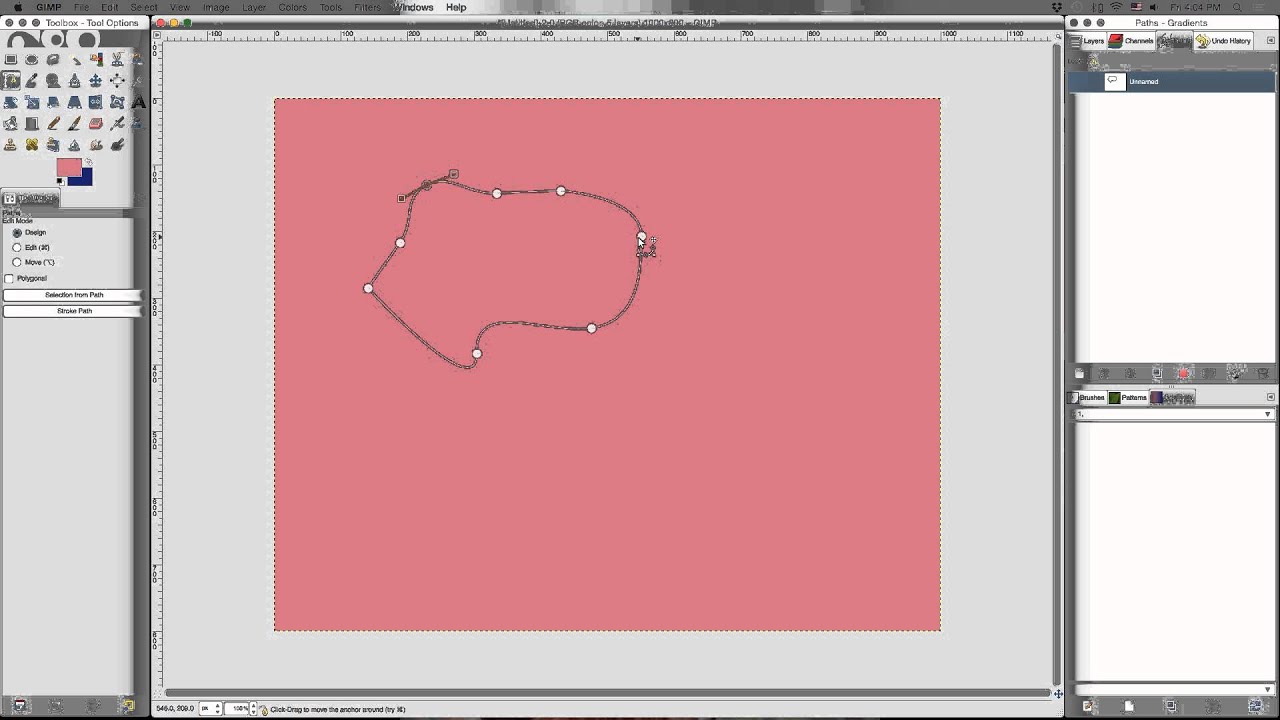Select the Color Picker eyedropper tool
This screenshot has width=1280, height=720.
[x=32, y=81]
